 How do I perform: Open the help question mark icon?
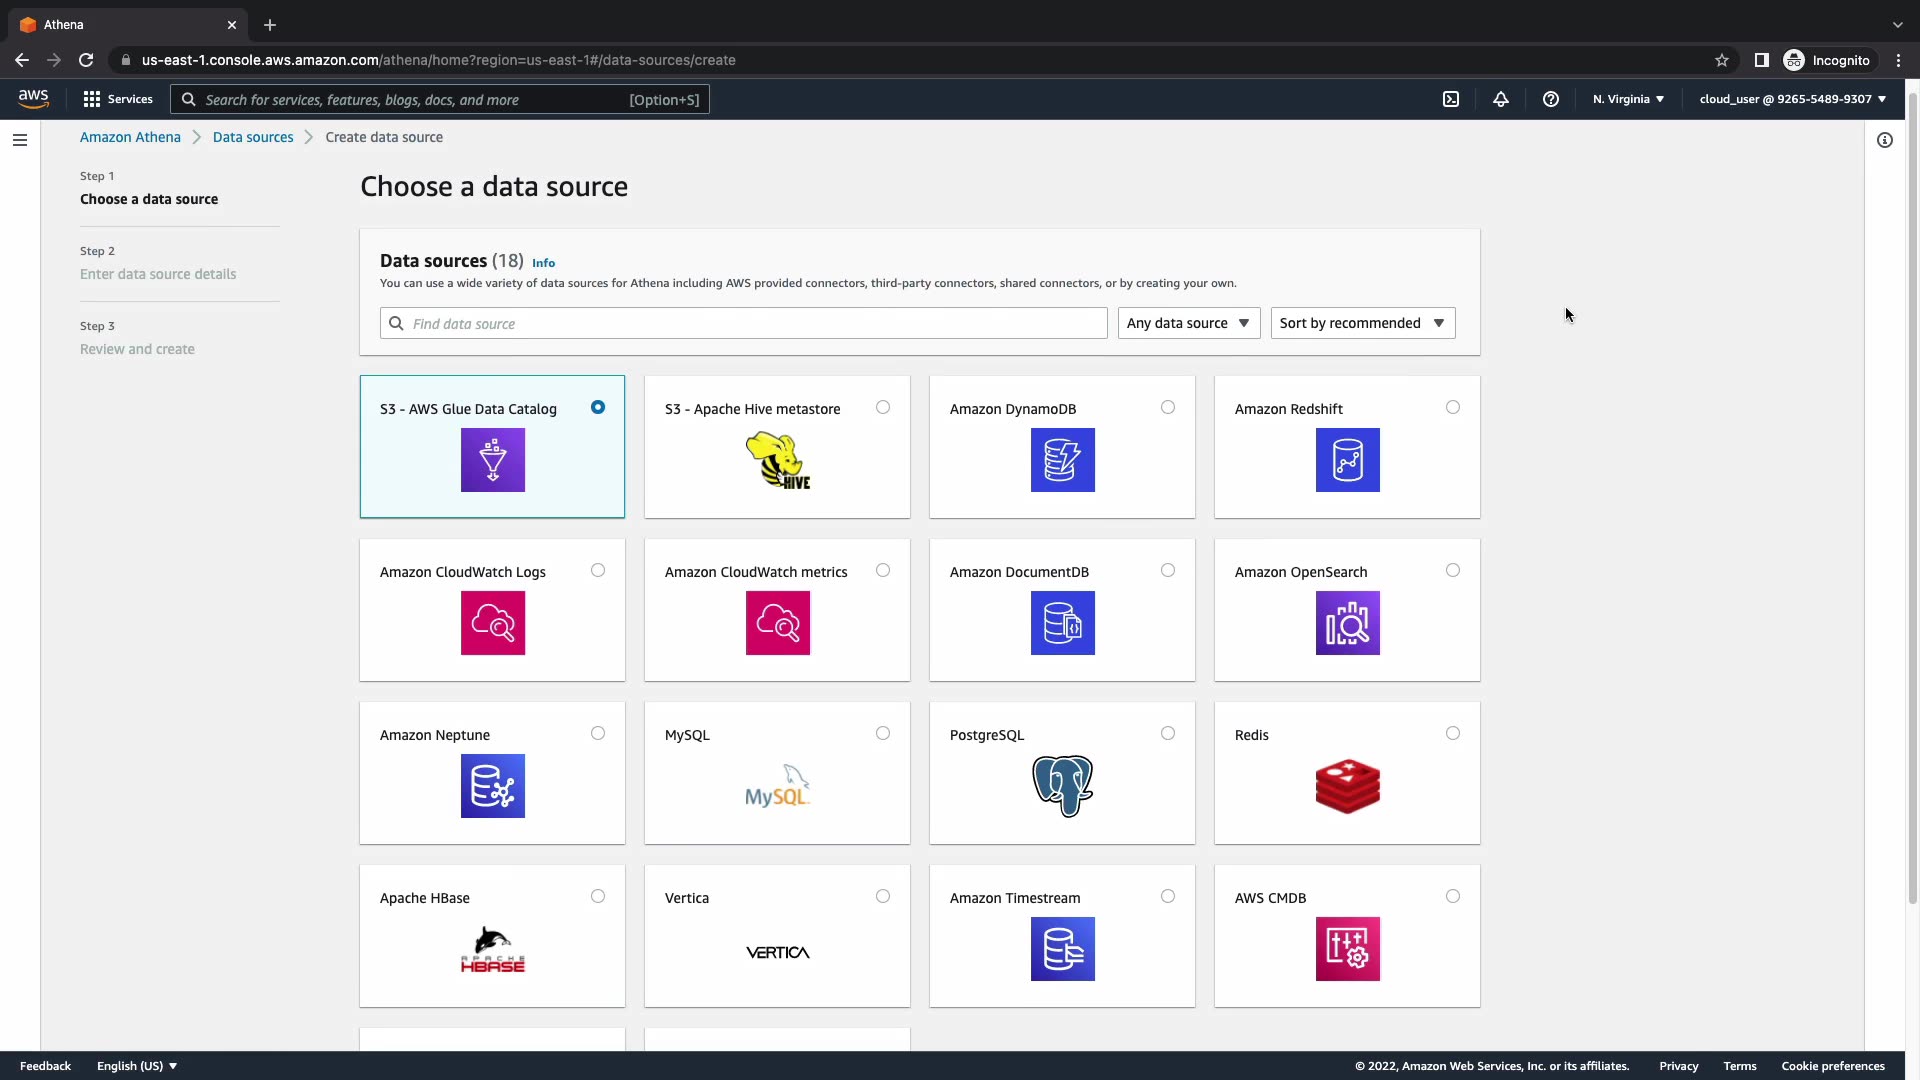1551,99
